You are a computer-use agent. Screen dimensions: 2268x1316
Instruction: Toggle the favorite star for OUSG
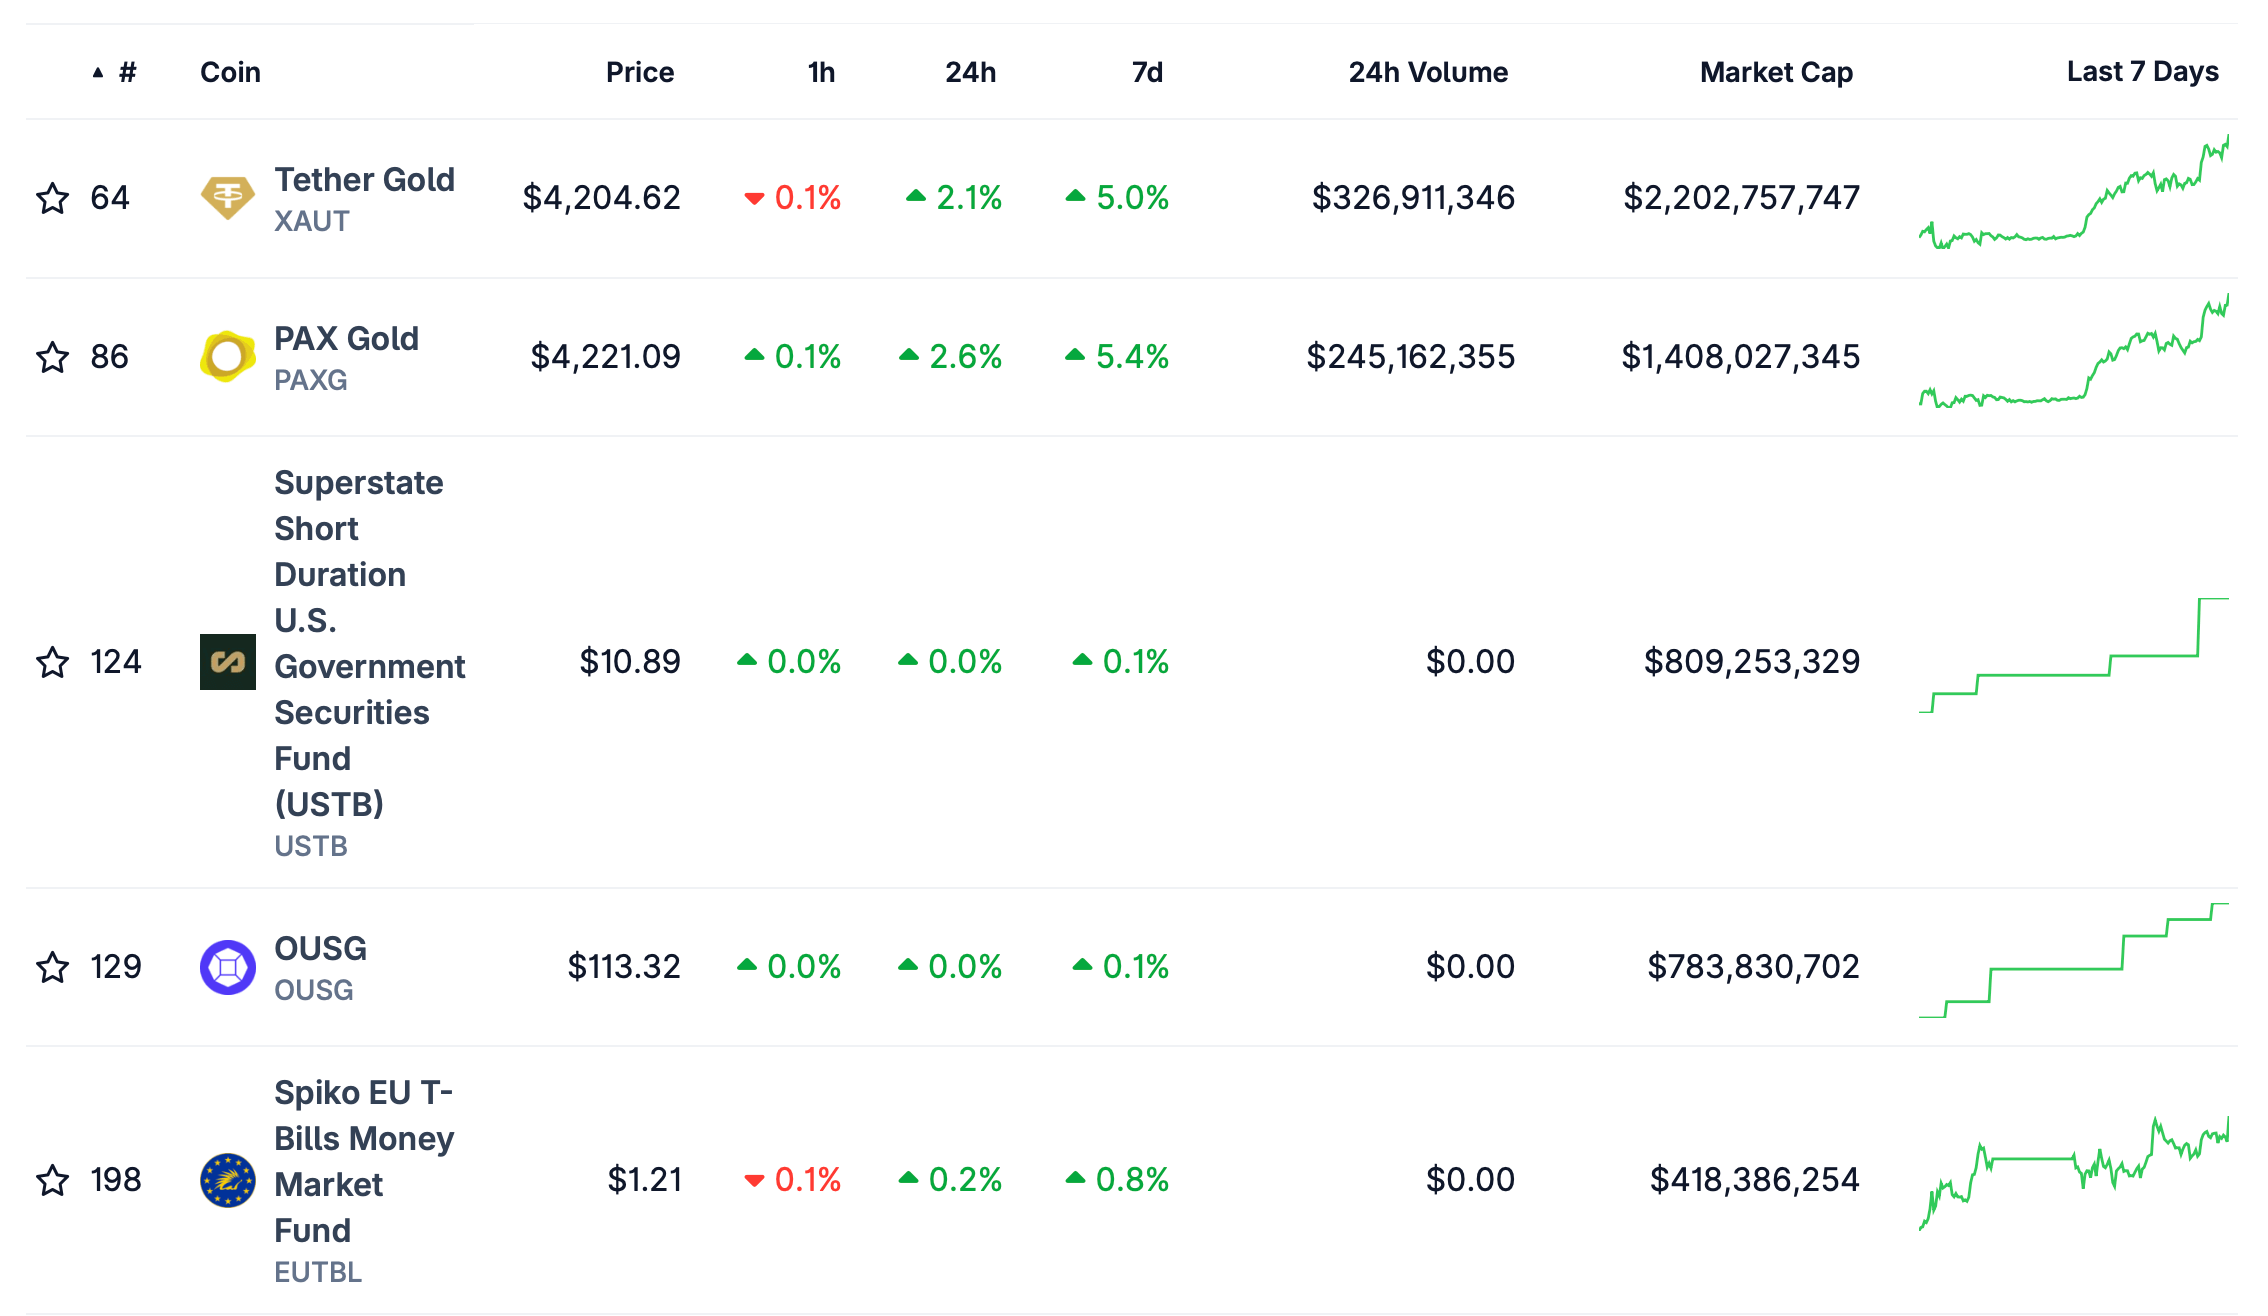[53, 967]
